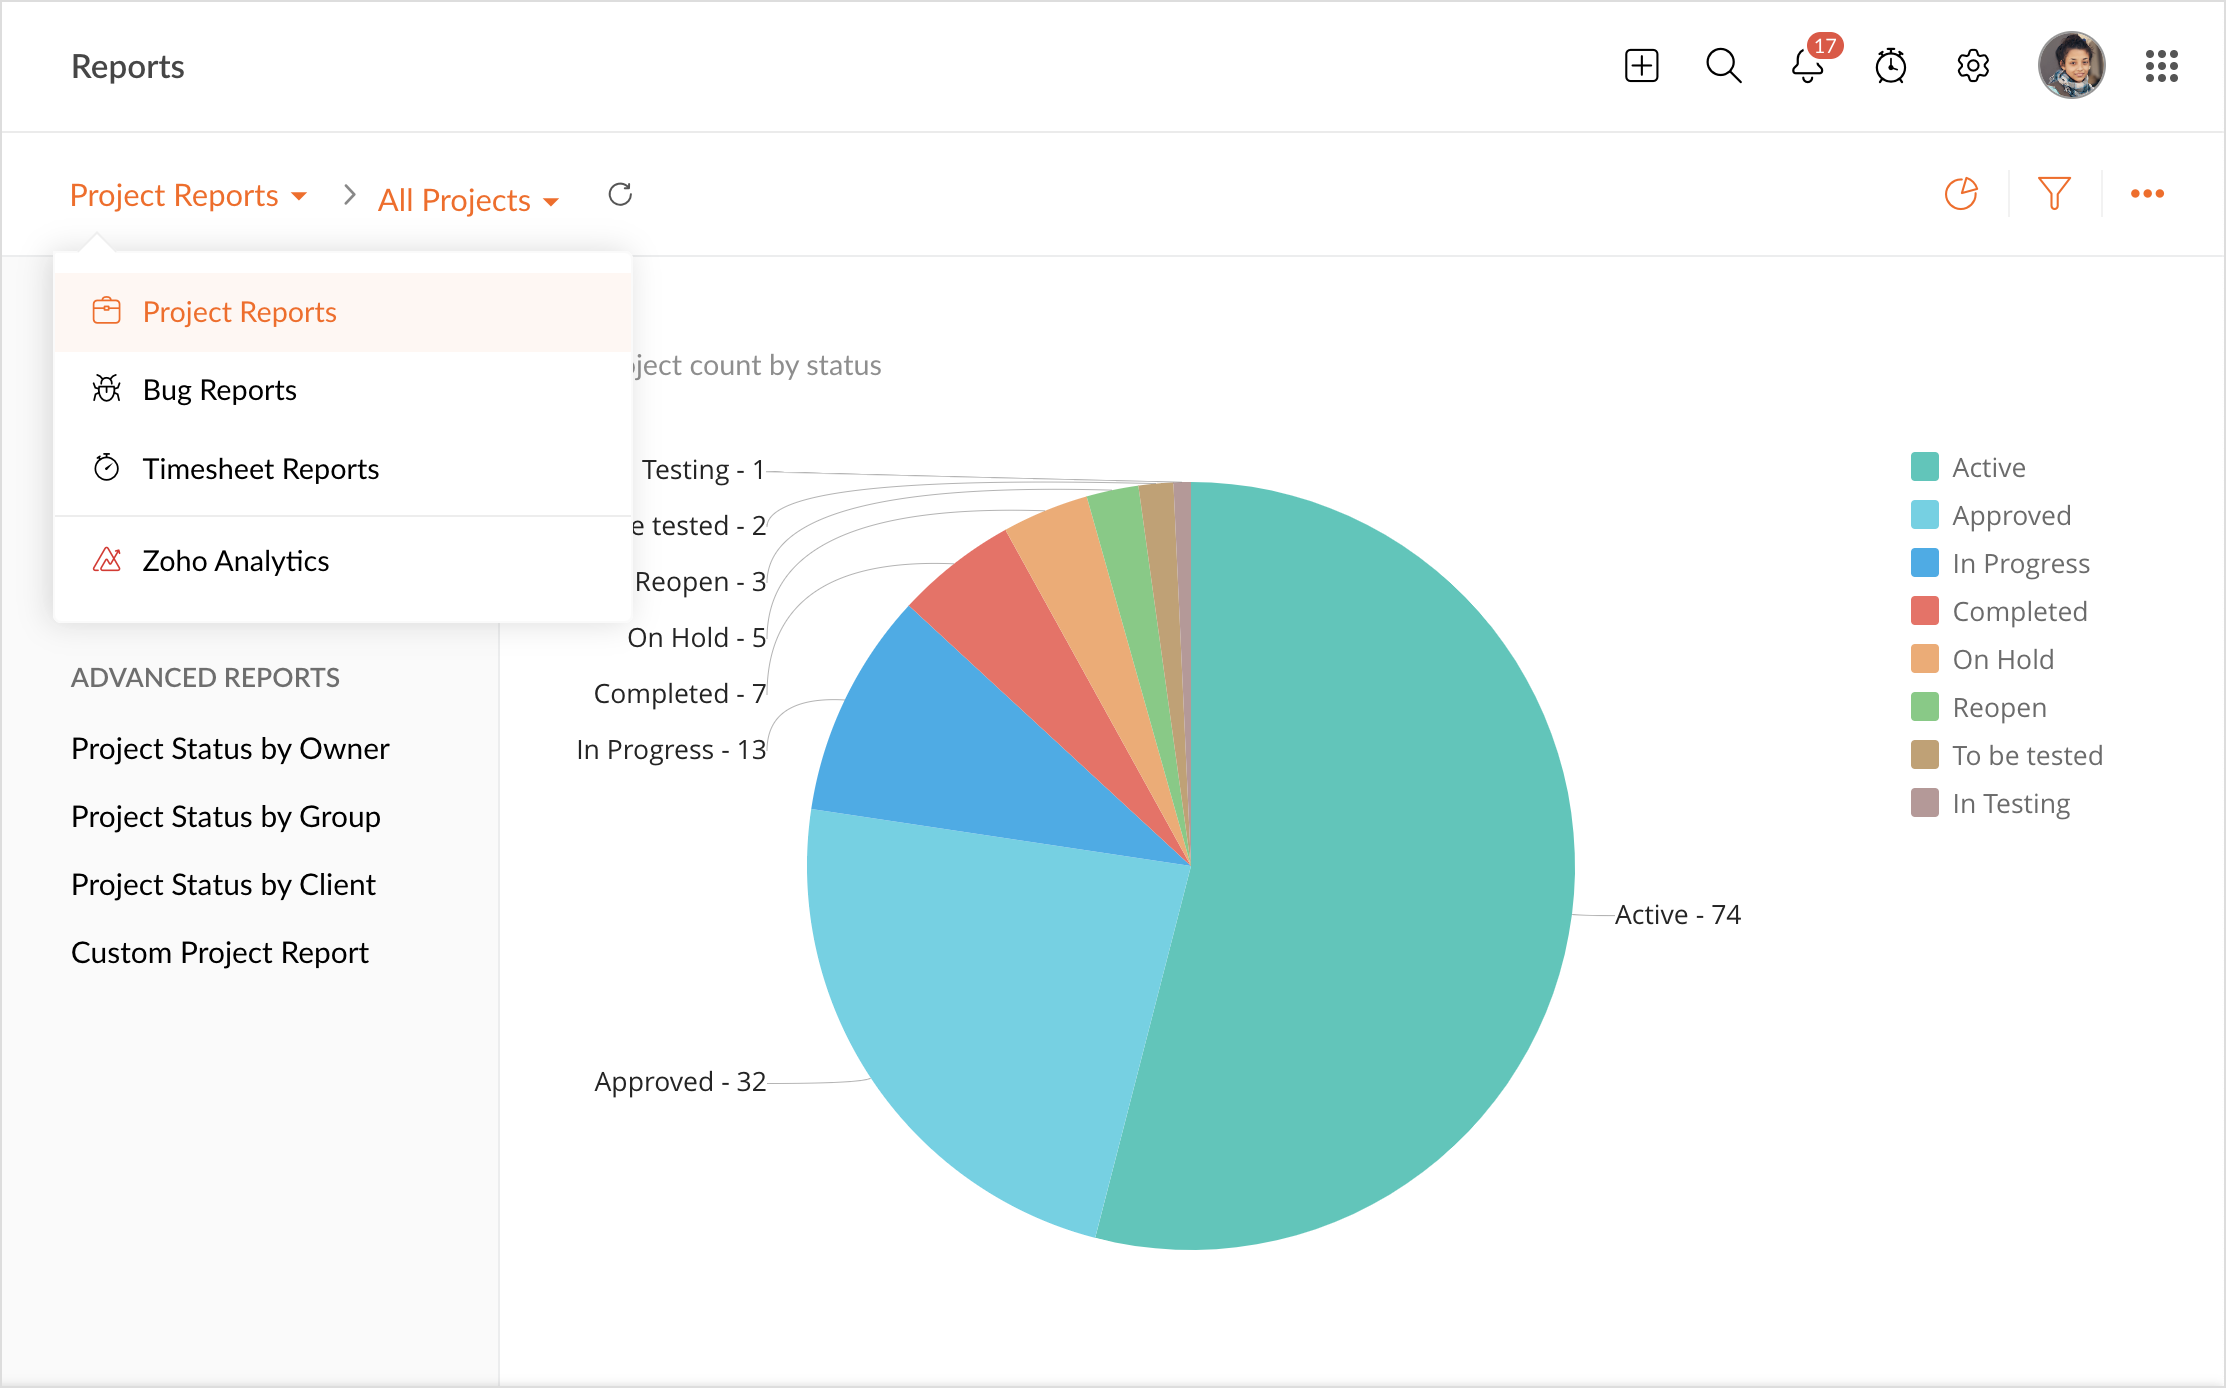Screen dimensions: 2226x1388
Task: Toggle the In Progress legend entry
Action: click(x=2020, y=563)
